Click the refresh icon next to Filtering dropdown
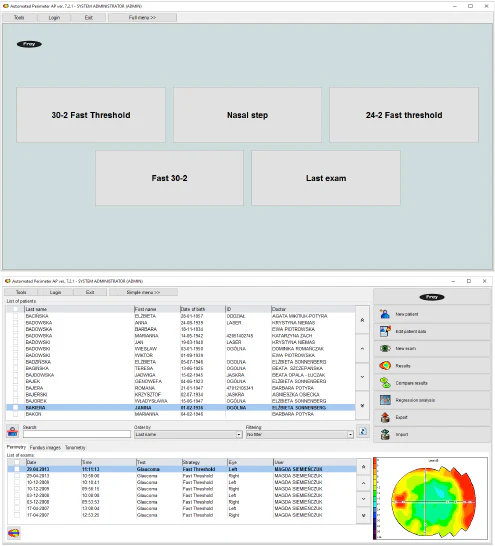495x546 pixels. [363, 431]
